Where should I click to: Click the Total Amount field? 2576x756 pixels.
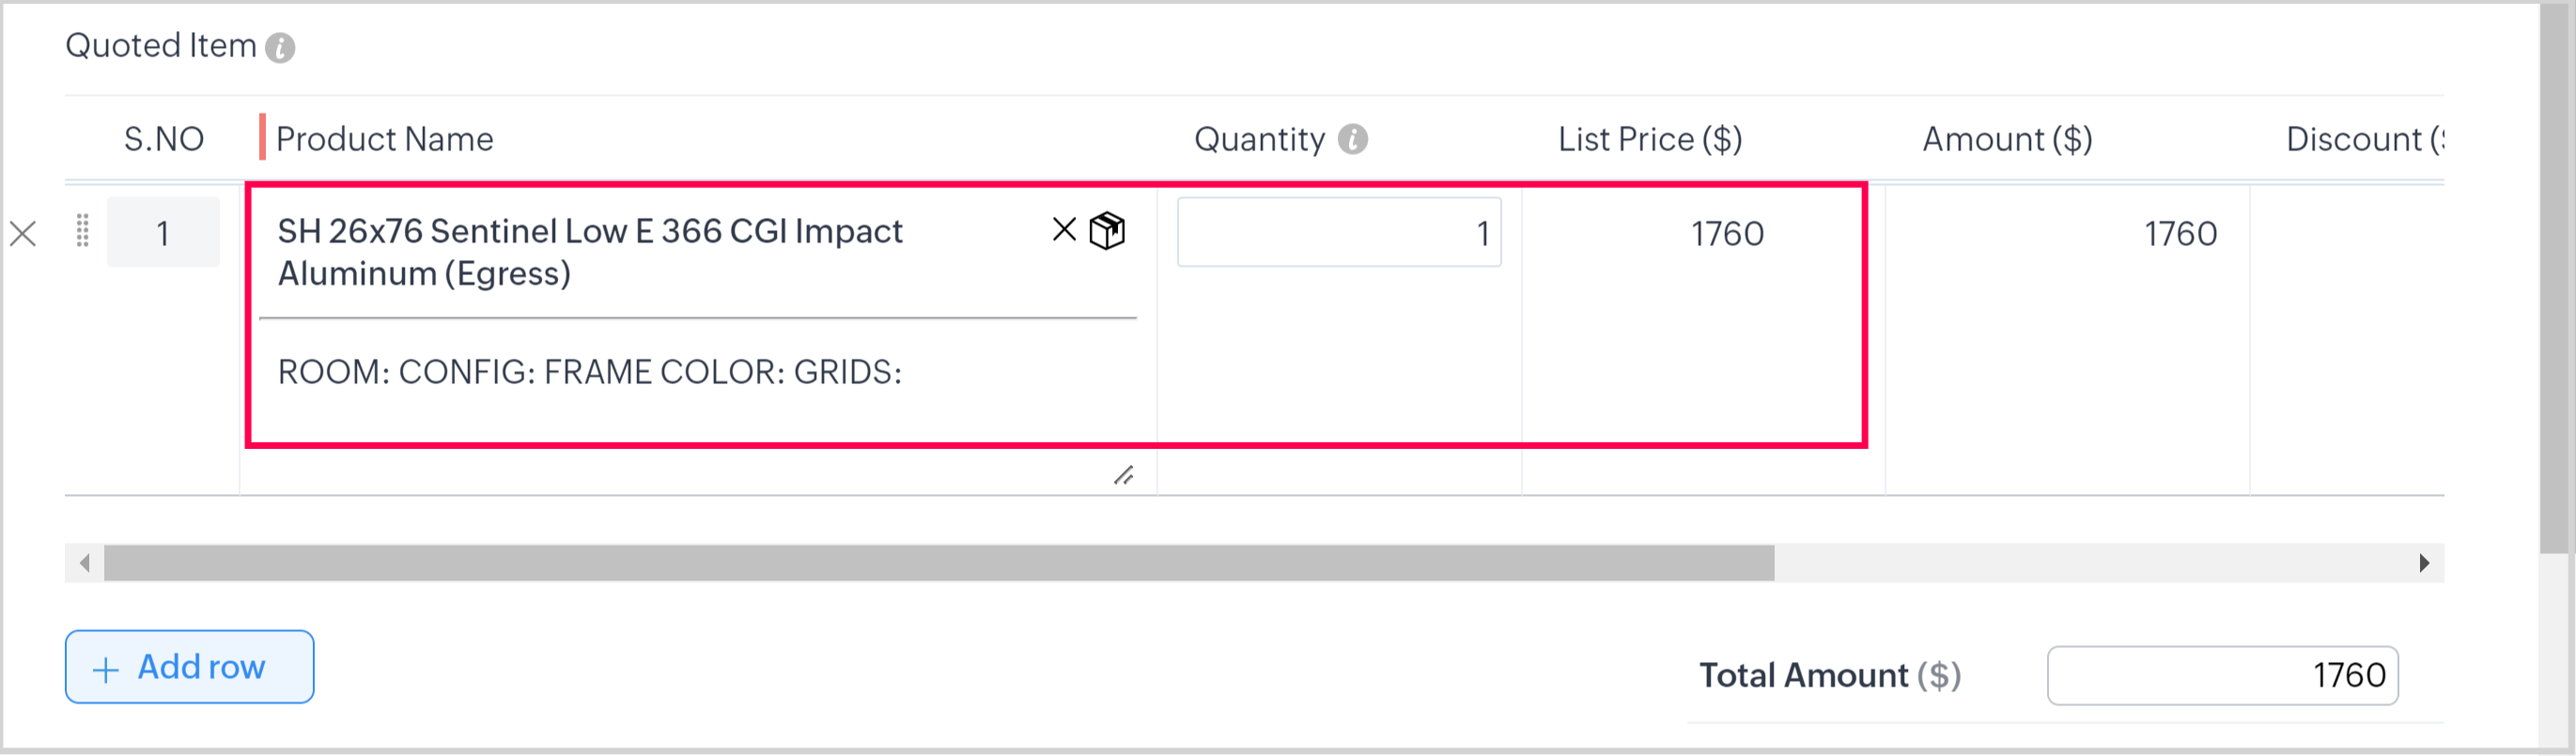pyautogui.click(x=2221, y=675)
